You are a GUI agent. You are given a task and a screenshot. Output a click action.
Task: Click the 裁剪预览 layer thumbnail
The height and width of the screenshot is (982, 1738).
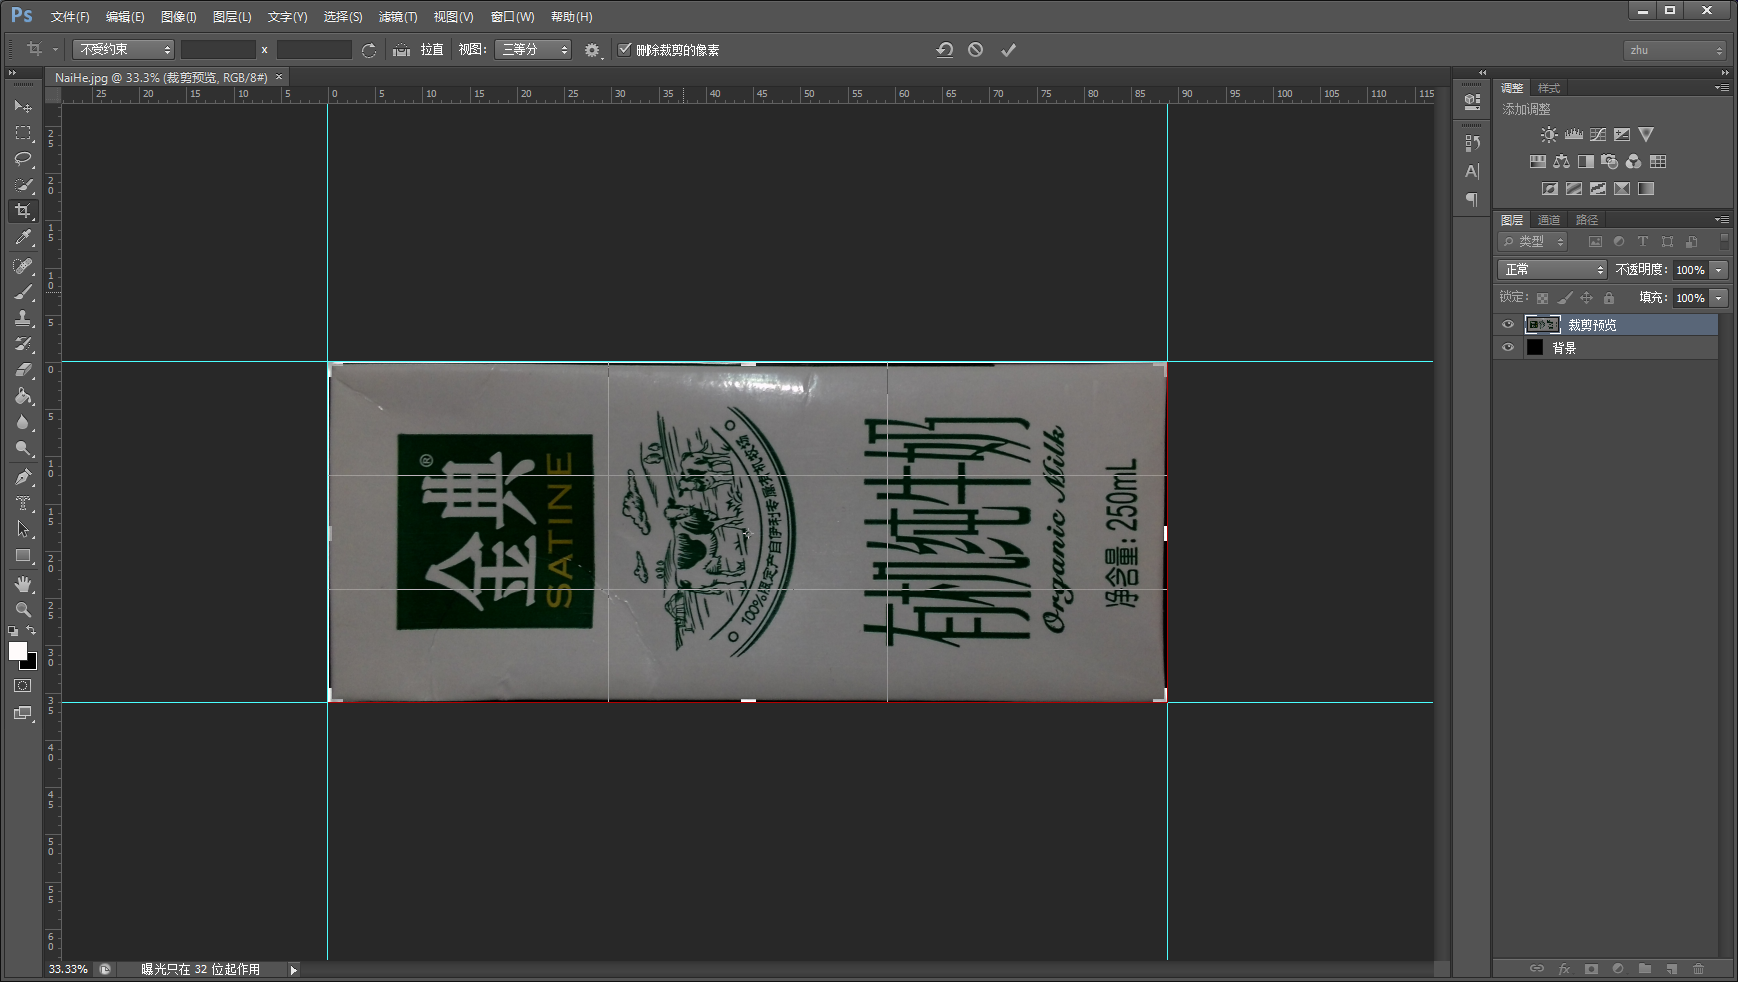pos(1542,324)
